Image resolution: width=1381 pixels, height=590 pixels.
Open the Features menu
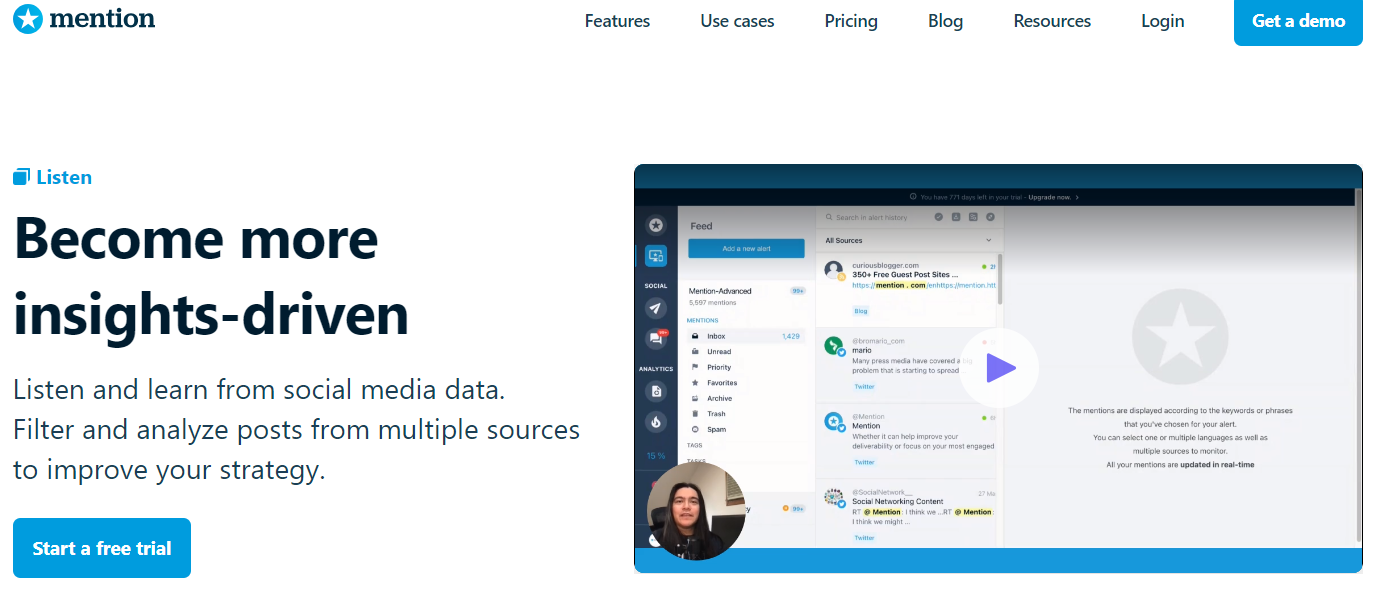(617, 21)
